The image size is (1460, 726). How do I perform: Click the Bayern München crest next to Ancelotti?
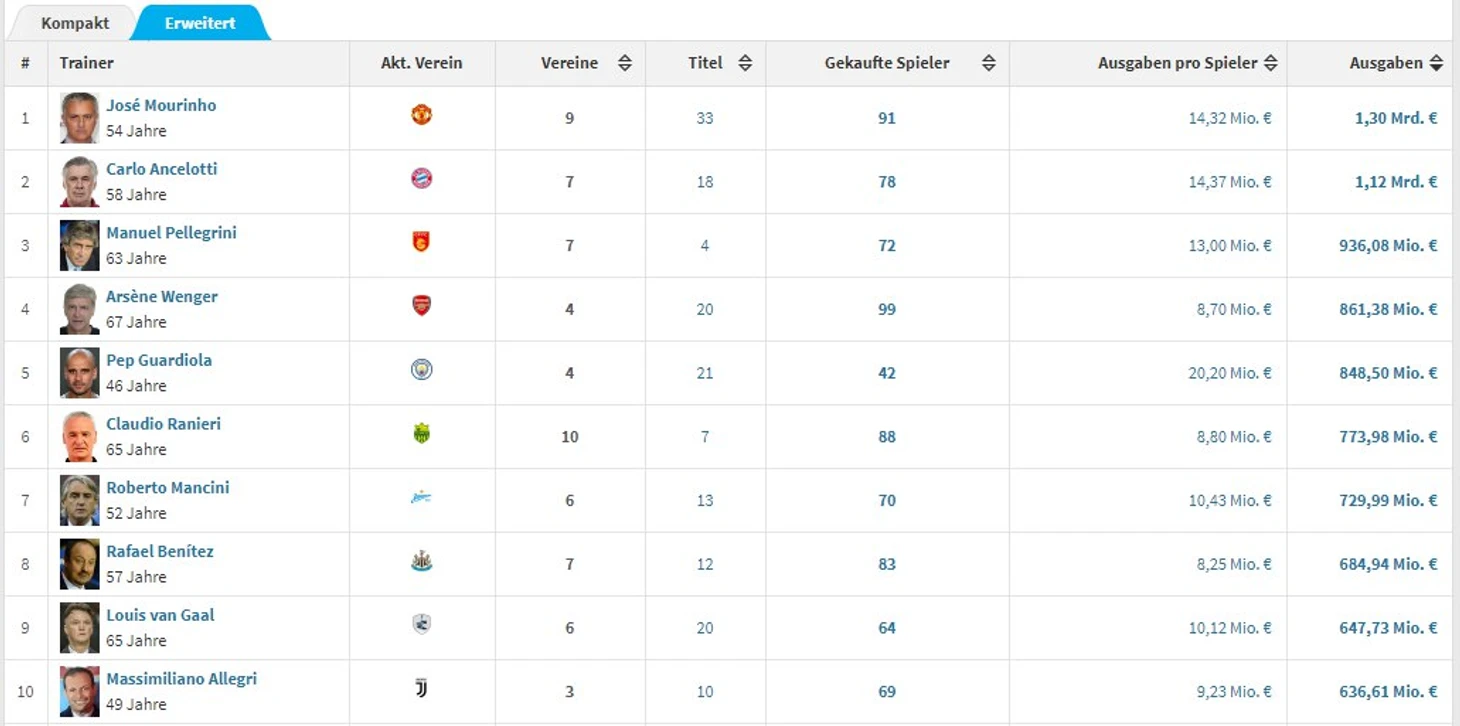pyautogui.click(x=421, y=181)
